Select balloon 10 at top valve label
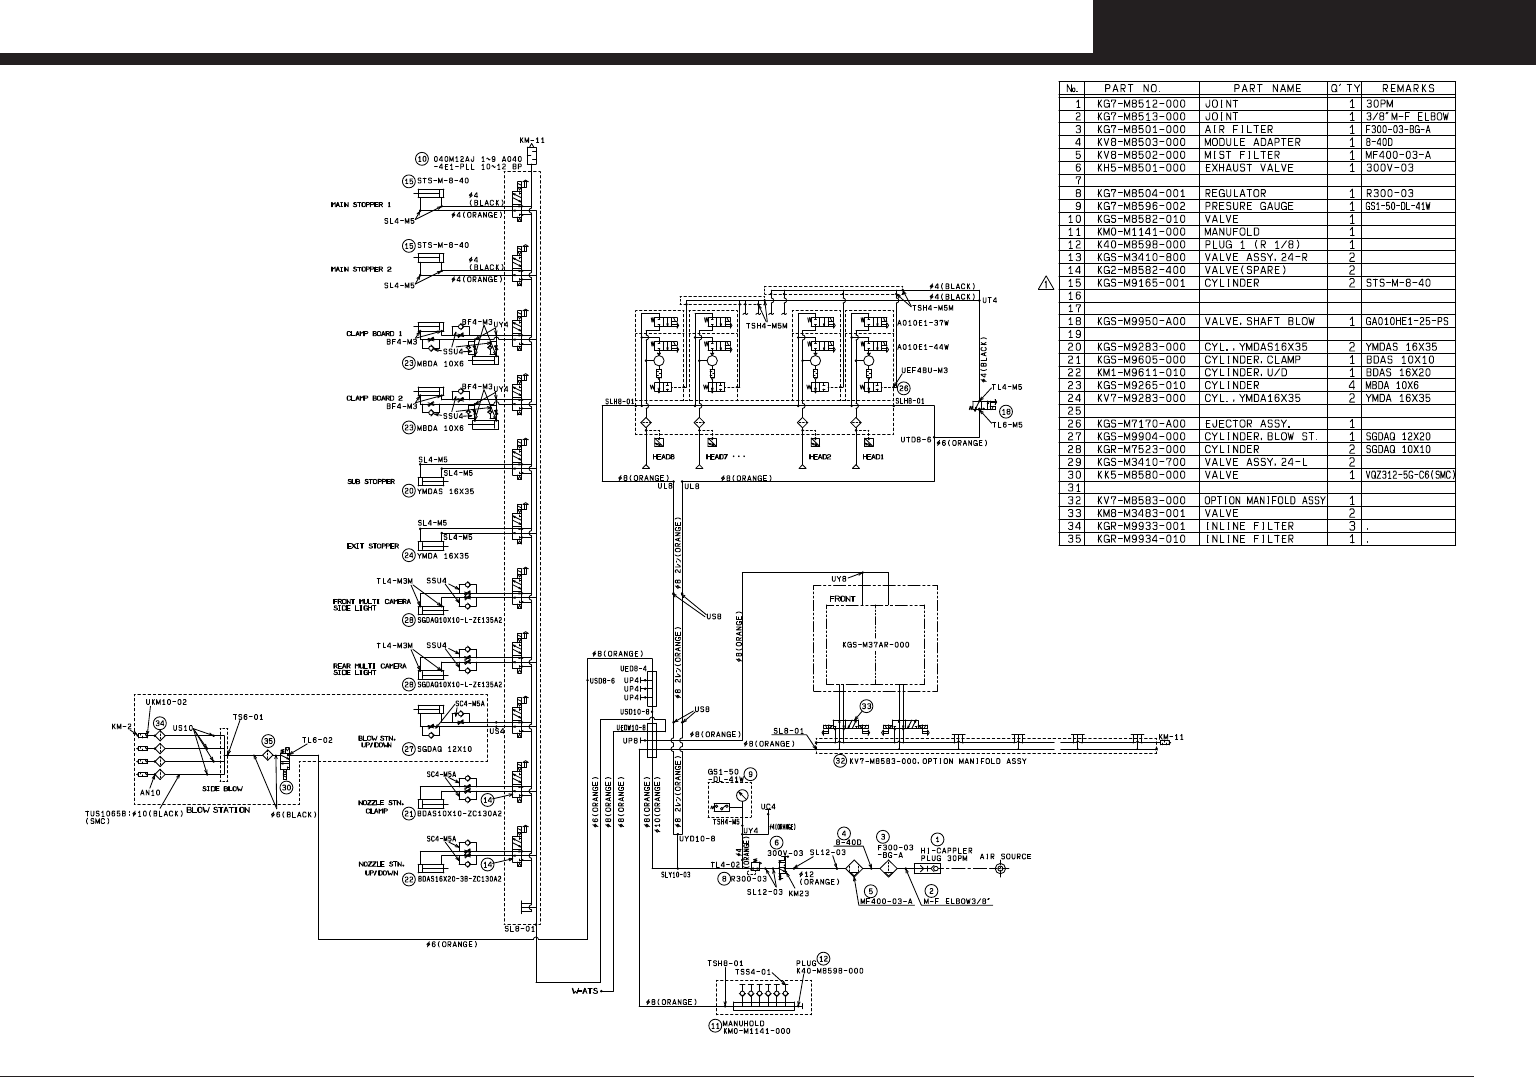1536x1077 pixels. coord(423,158)
